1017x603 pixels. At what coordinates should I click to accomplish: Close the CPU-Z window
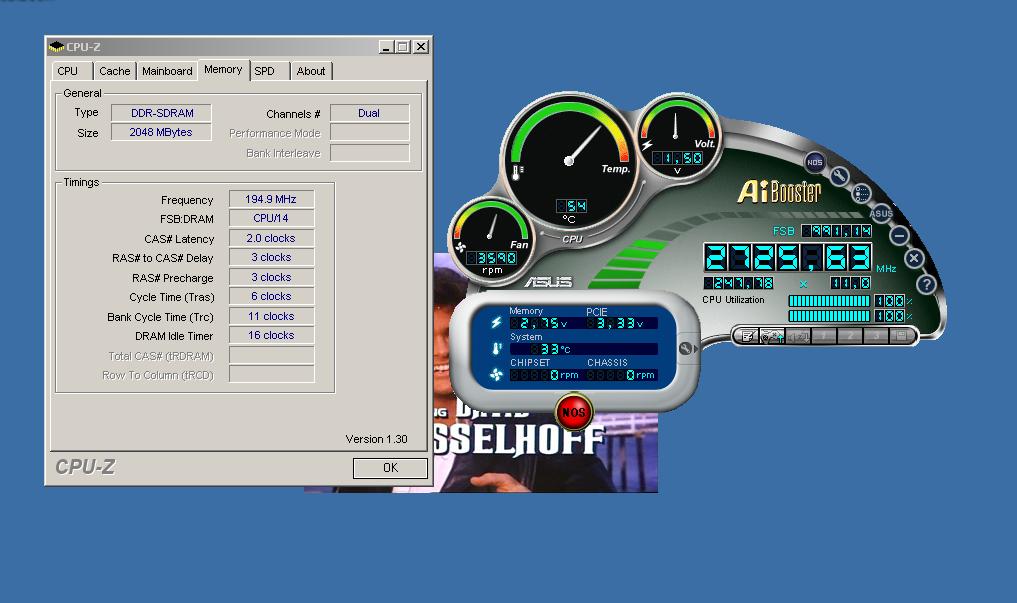(421, 47)
